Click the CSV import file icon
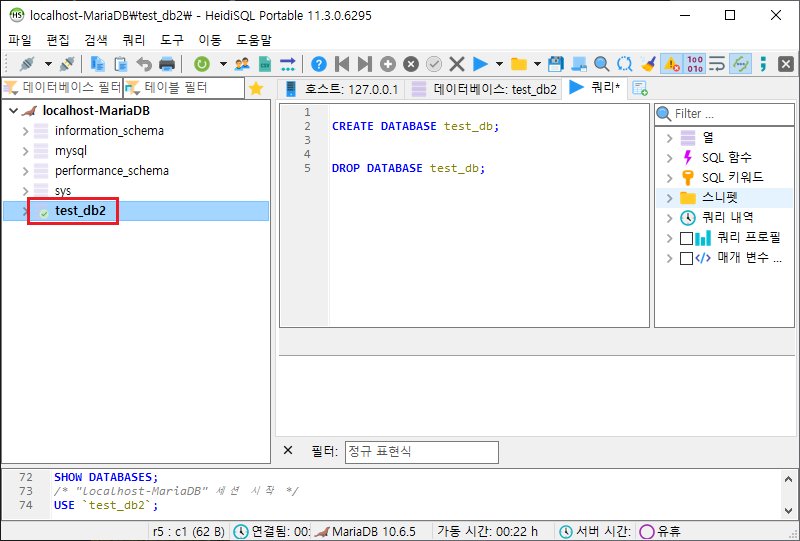800x541 pixels. click(x=265, y=64)
